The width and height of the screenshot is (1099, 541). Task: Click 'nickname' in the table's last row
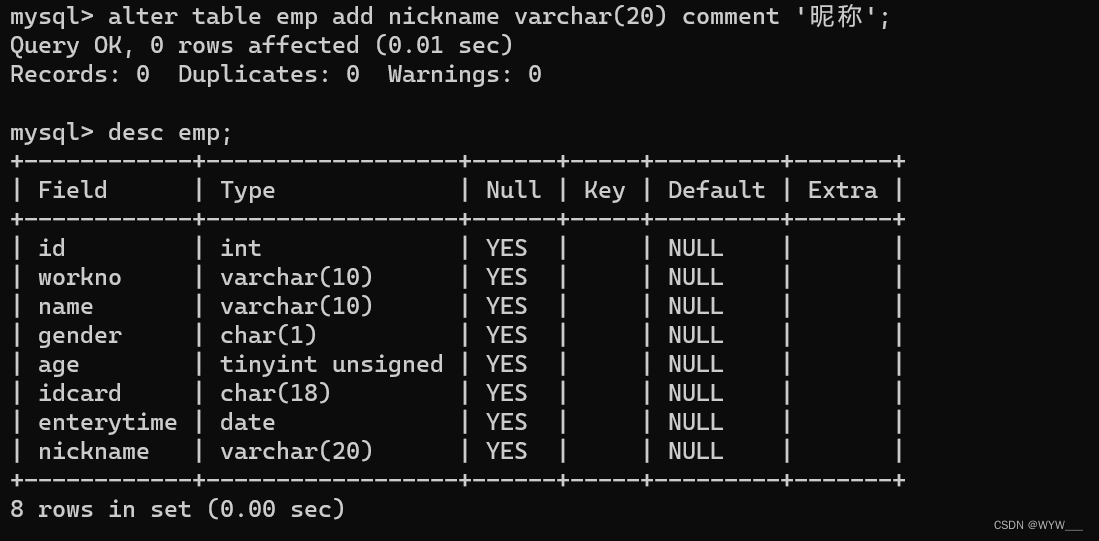point(93,451)
